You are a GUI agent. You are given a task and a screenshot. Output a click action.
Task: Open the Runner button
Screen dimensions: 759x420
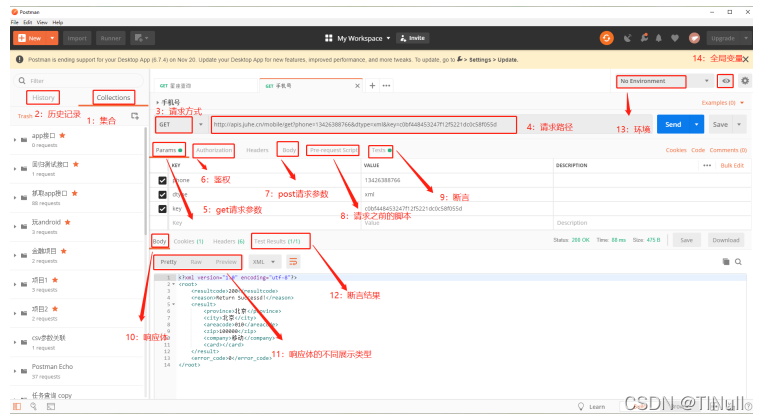point(111,38)
